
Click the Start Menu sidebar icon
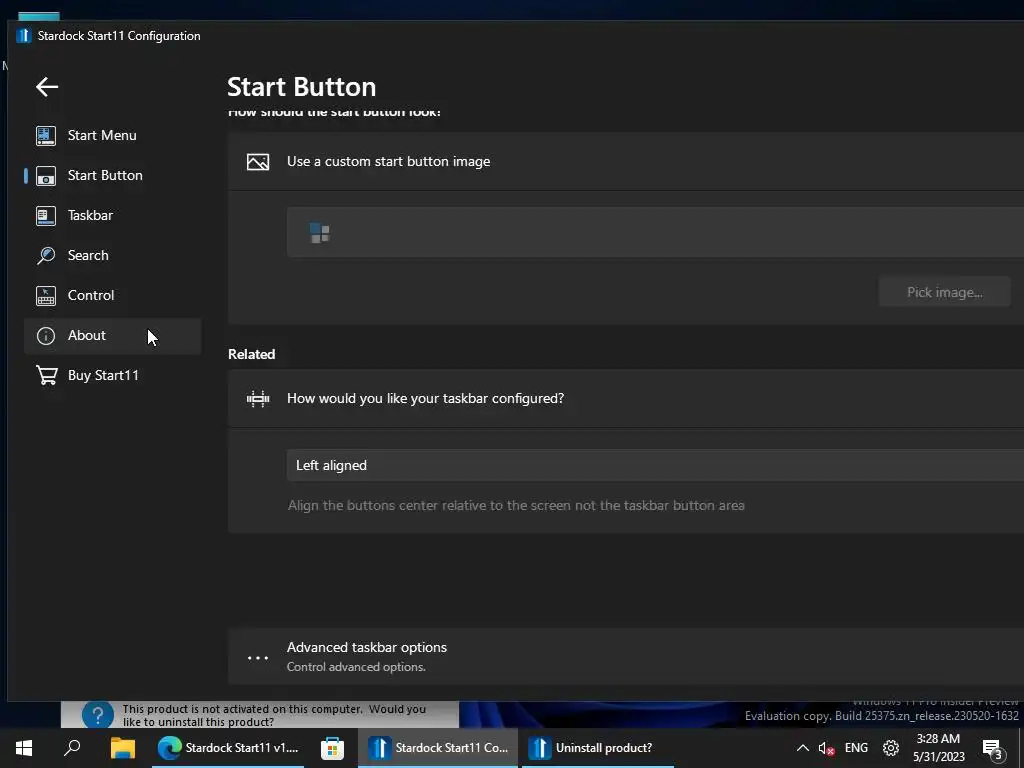pos(46,135)
